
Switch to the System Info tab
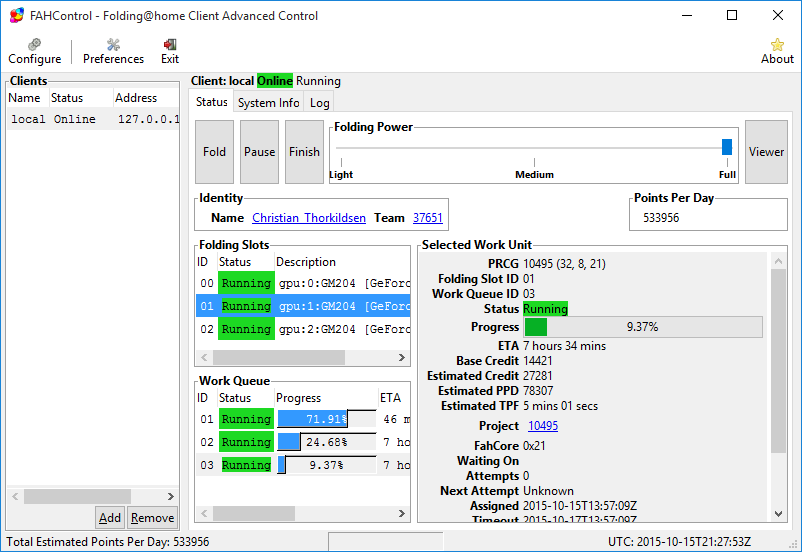268,103
